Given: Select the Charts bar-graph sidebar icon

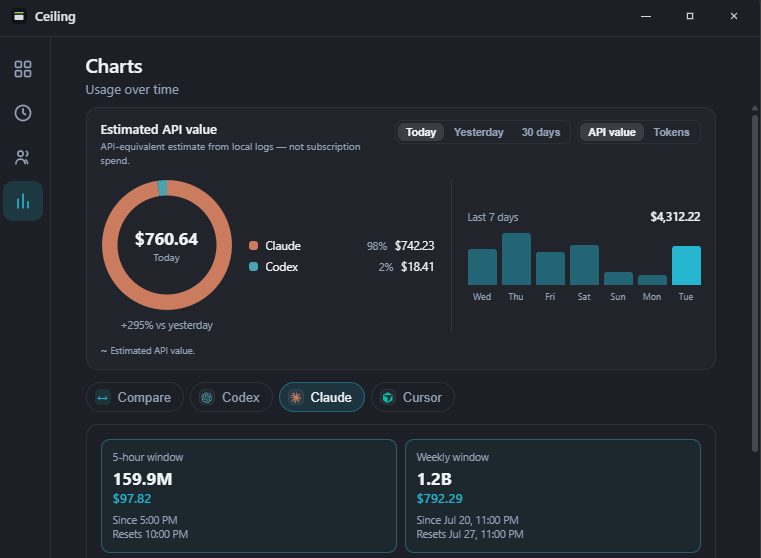Looking at the screenshot, I should coord(23,201).
